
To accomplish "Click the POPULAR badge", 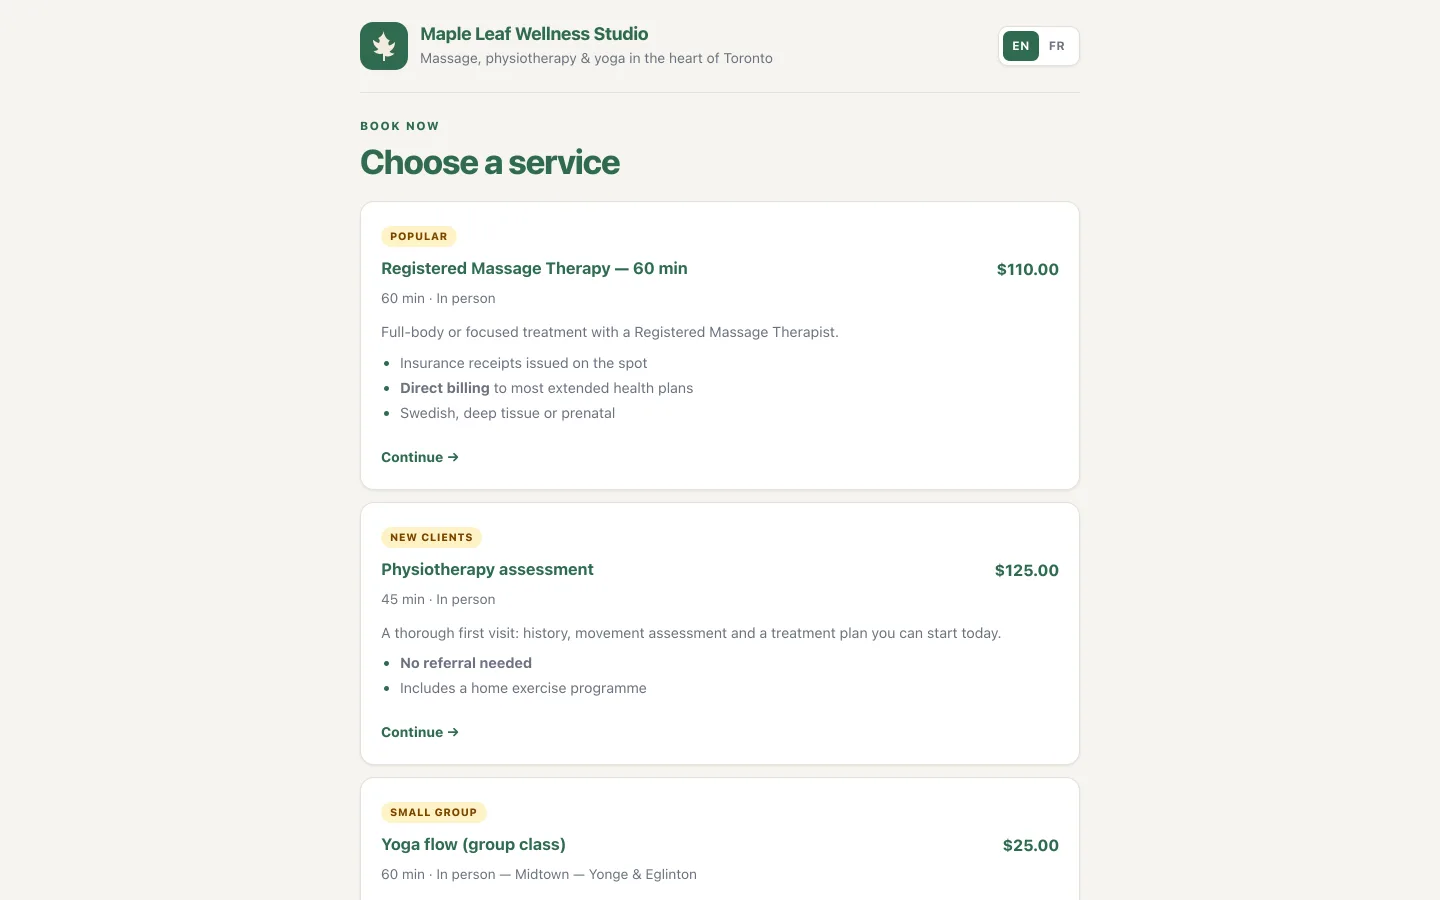I will [419, 237].
